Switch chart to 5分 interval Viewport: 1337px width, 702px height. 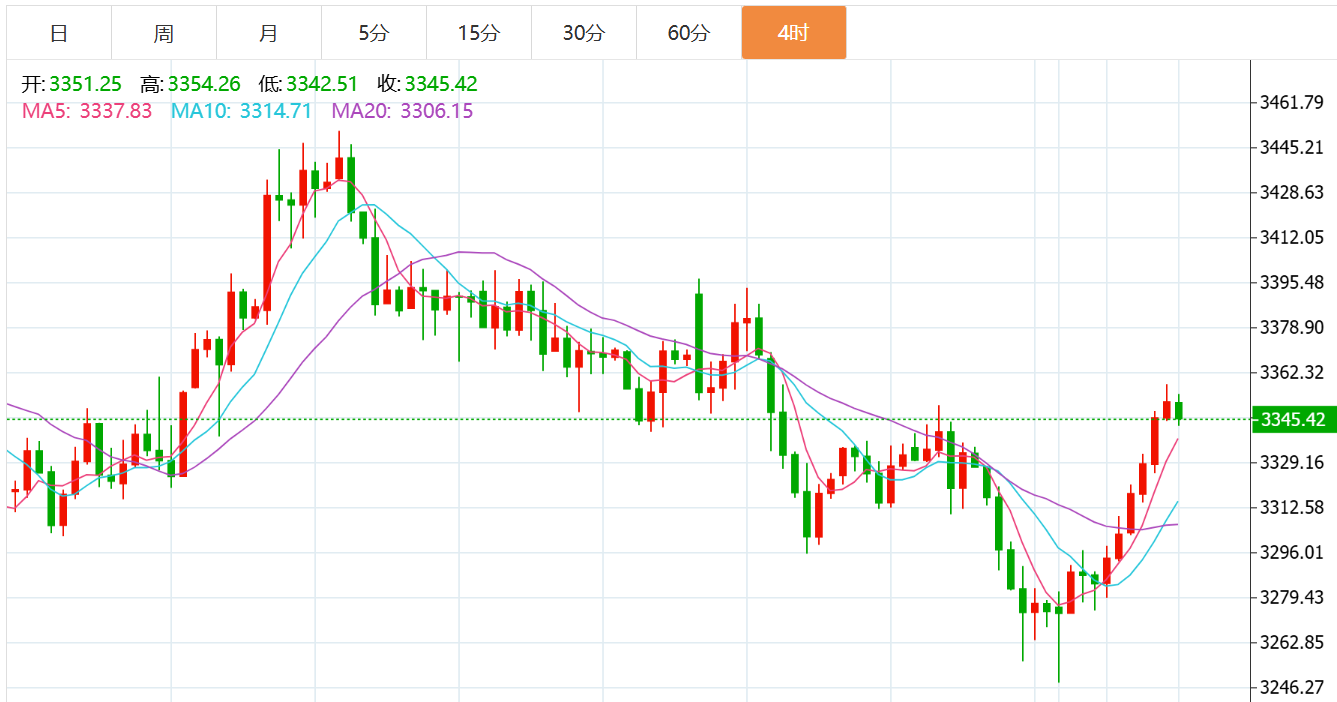(373, 33)
